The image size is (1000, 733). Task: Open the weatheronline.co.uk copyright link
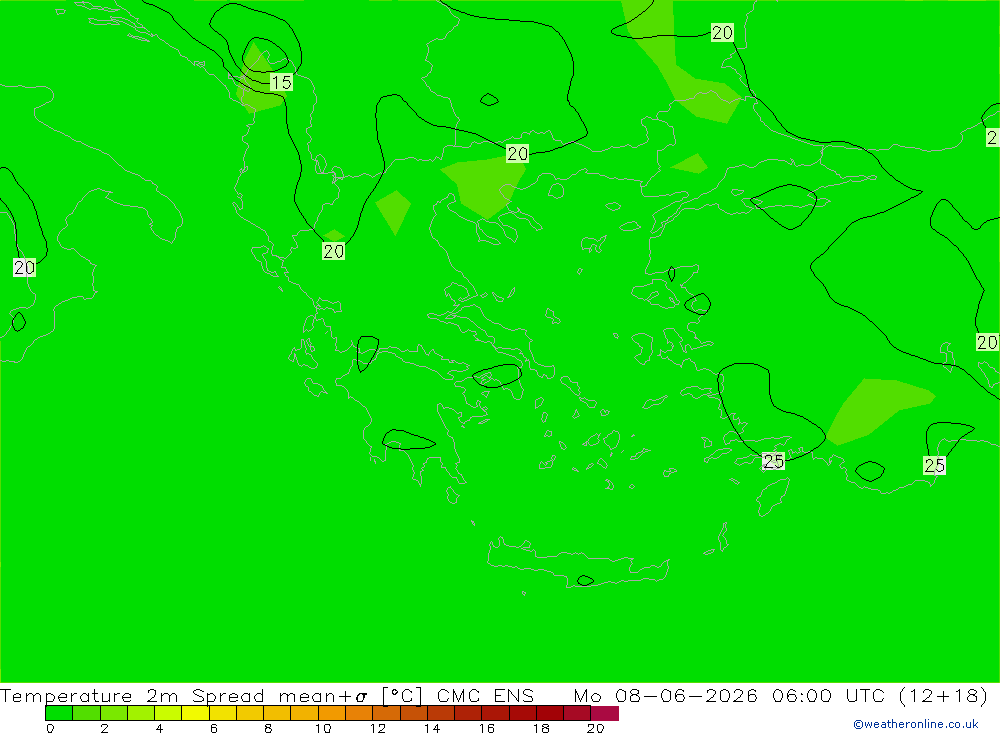click(x=915, y=724)
